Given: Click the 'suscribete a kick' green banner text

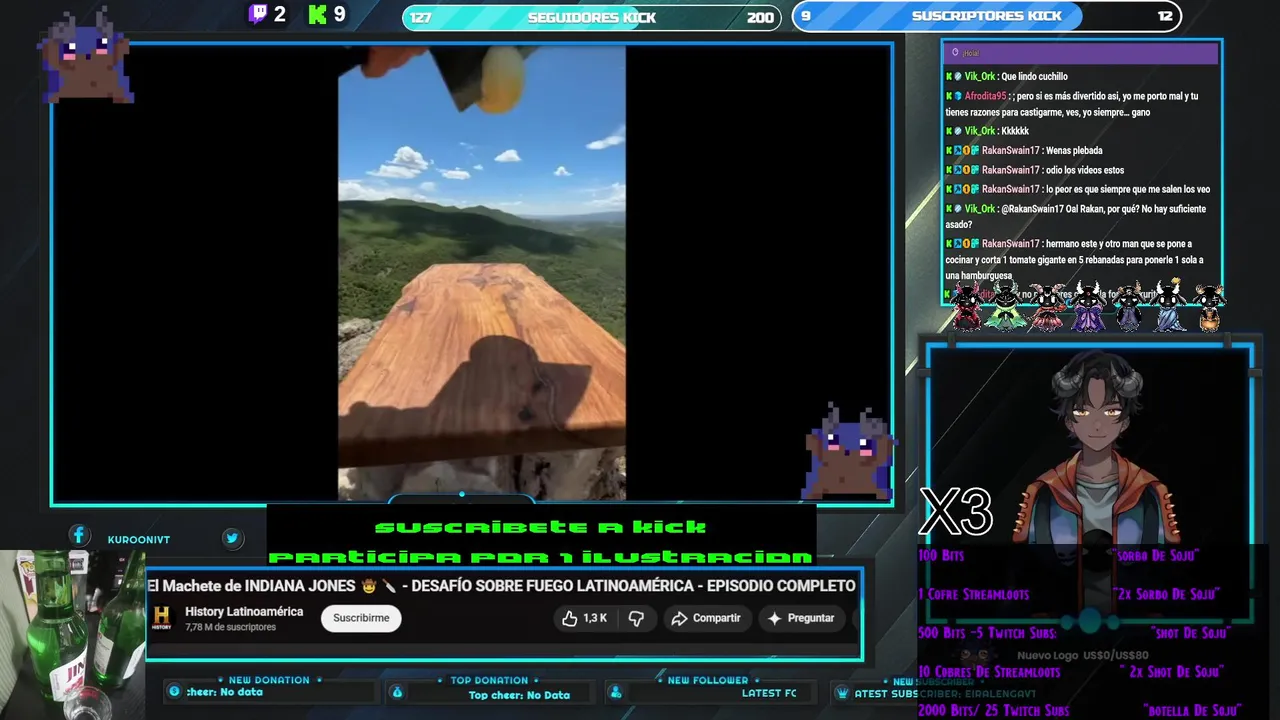Looking at the screenshot, I should (x=541, y=527).
